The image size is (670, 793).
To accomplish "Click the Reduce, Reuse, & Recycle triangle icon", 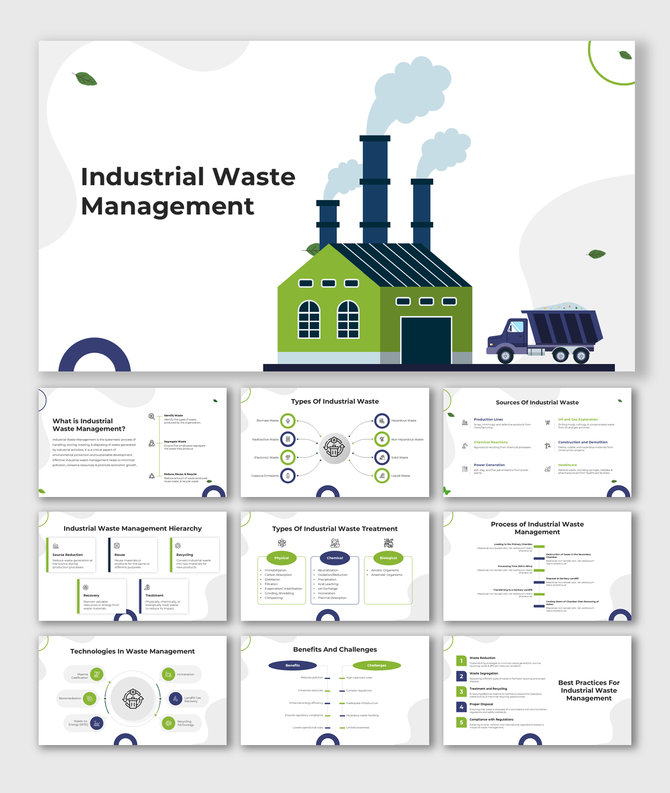I will pos(152,475).
